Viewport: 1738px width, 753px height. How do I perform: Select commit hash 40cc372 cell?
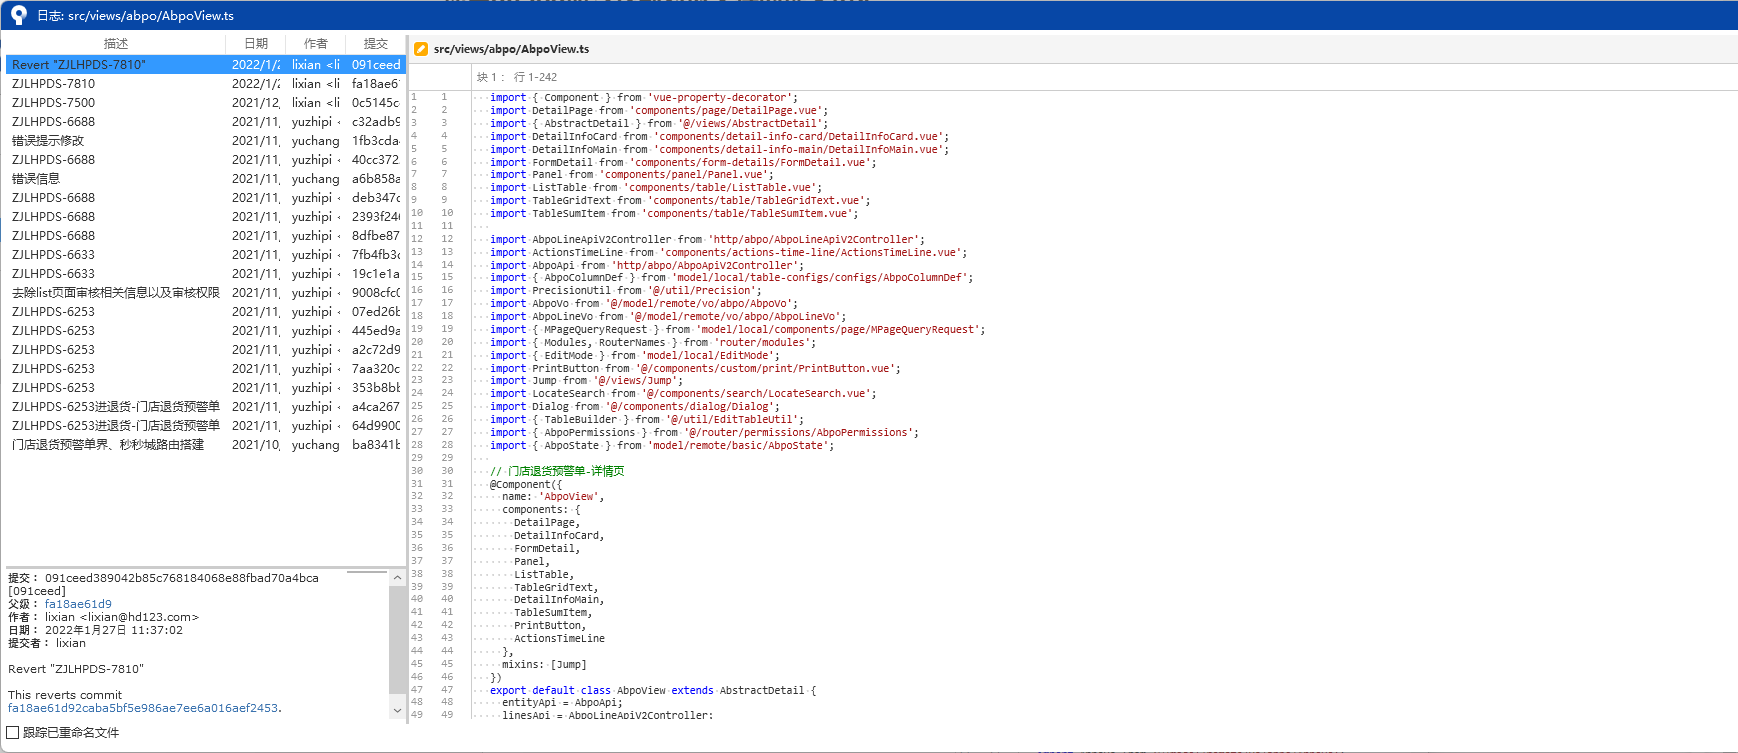(375, 160)
